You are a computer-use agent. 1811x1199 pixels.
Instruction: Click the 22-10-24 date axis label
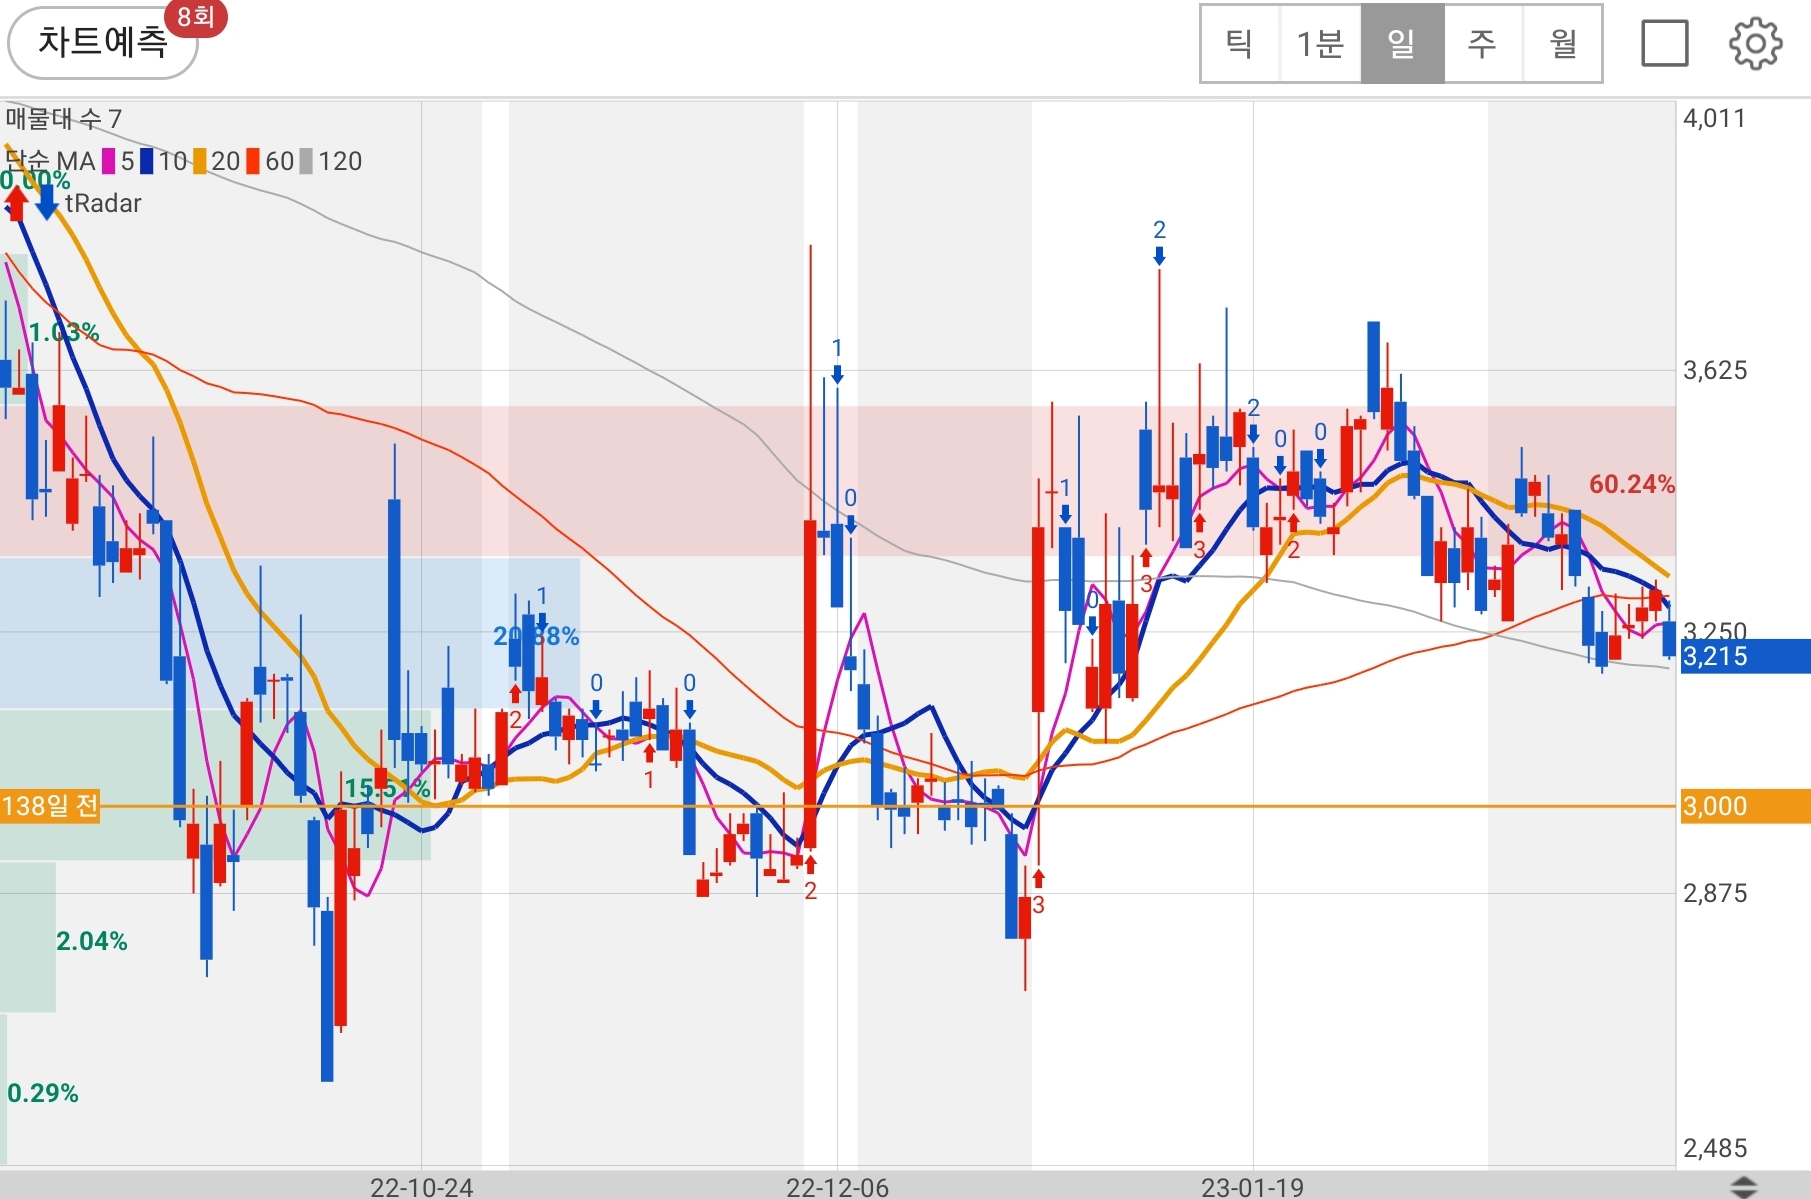[421, 1187]
